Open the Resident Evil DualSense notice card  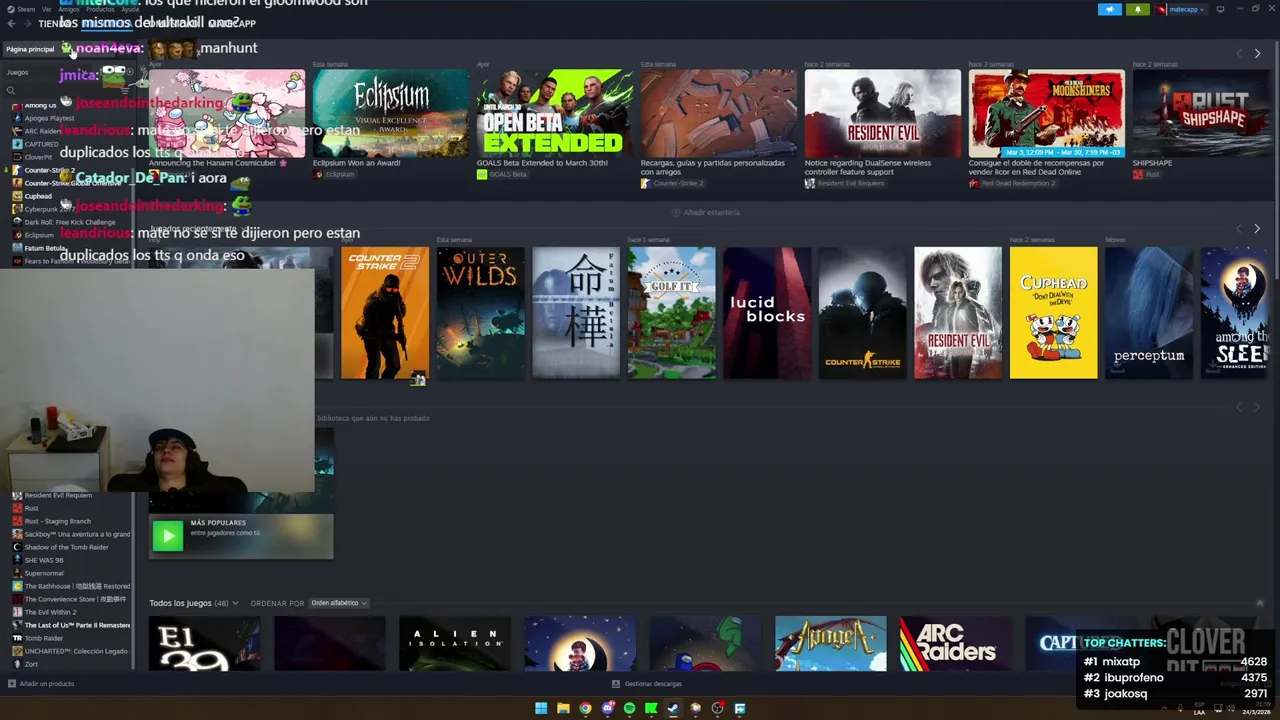883,114
